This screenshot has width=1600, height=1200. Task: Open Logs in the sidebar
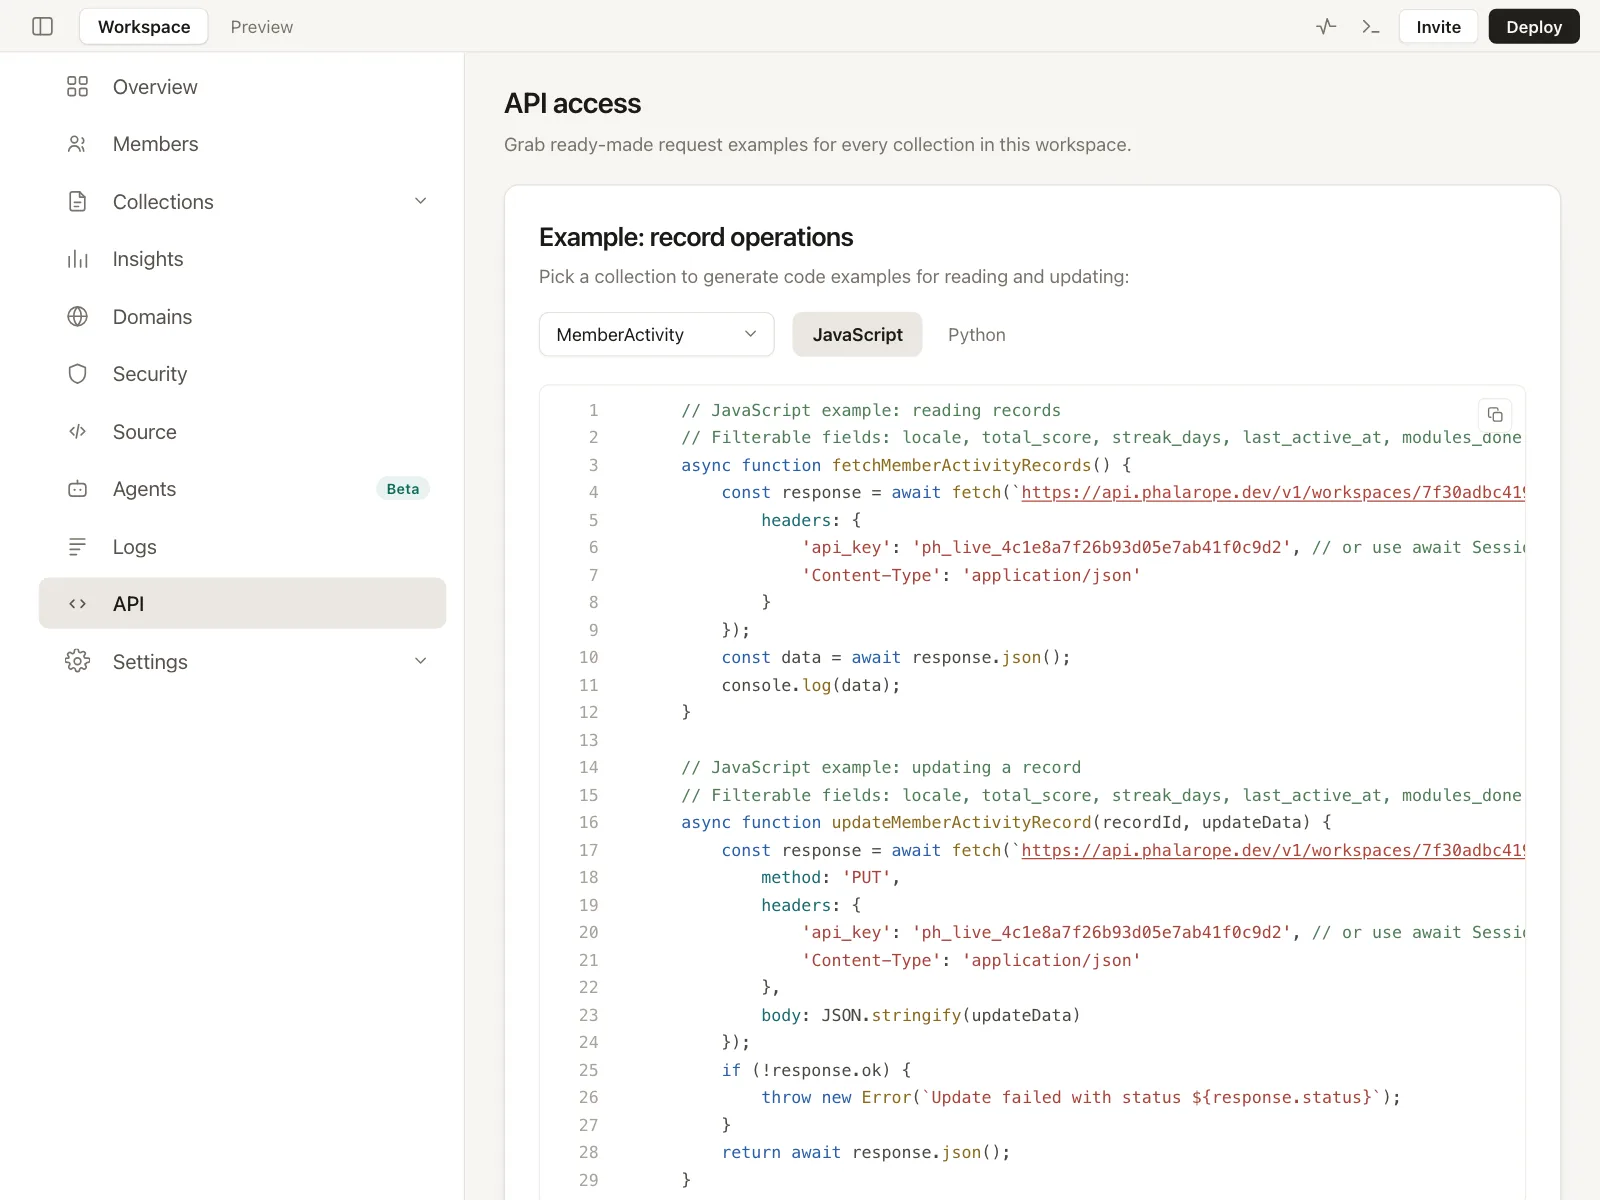[x=242, y=546]
